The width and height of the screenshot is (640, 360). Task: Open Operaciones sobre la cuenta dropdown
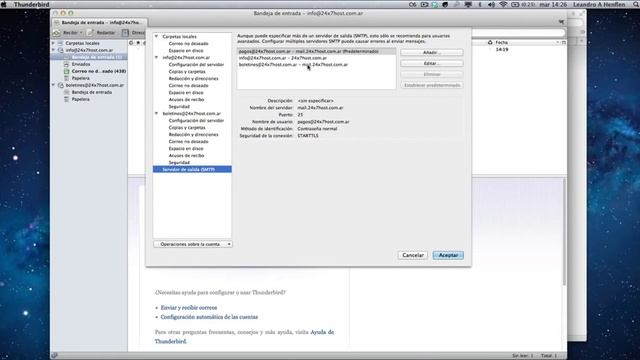pos(193,244)
